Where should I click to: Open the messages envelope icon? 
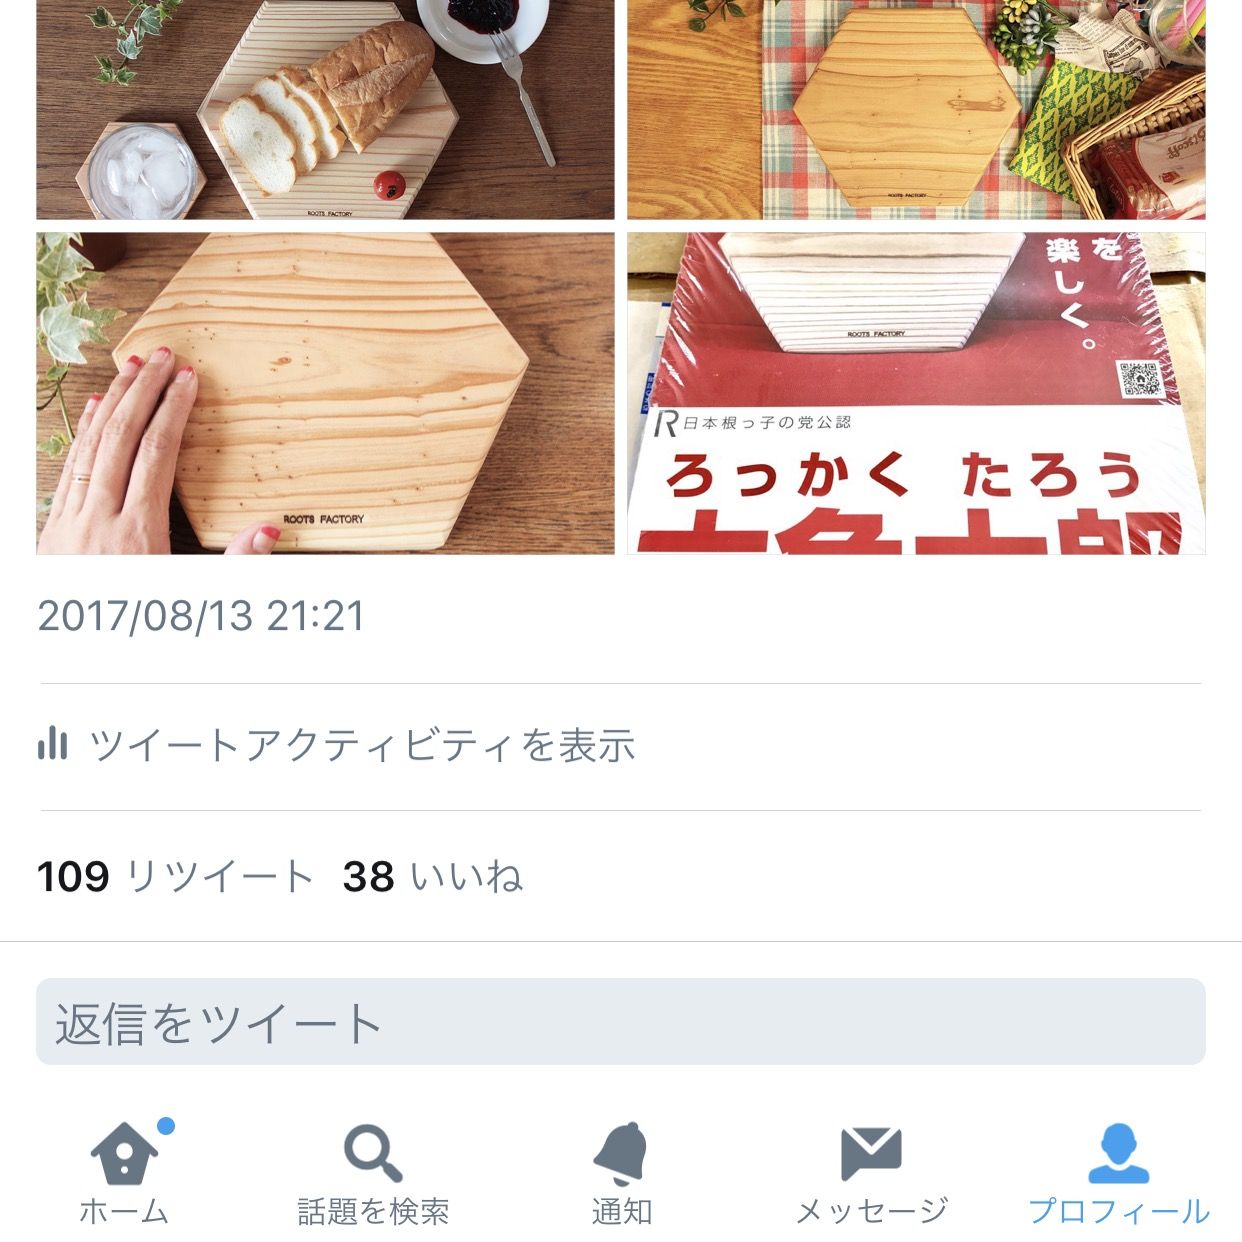click(871, 1153)
